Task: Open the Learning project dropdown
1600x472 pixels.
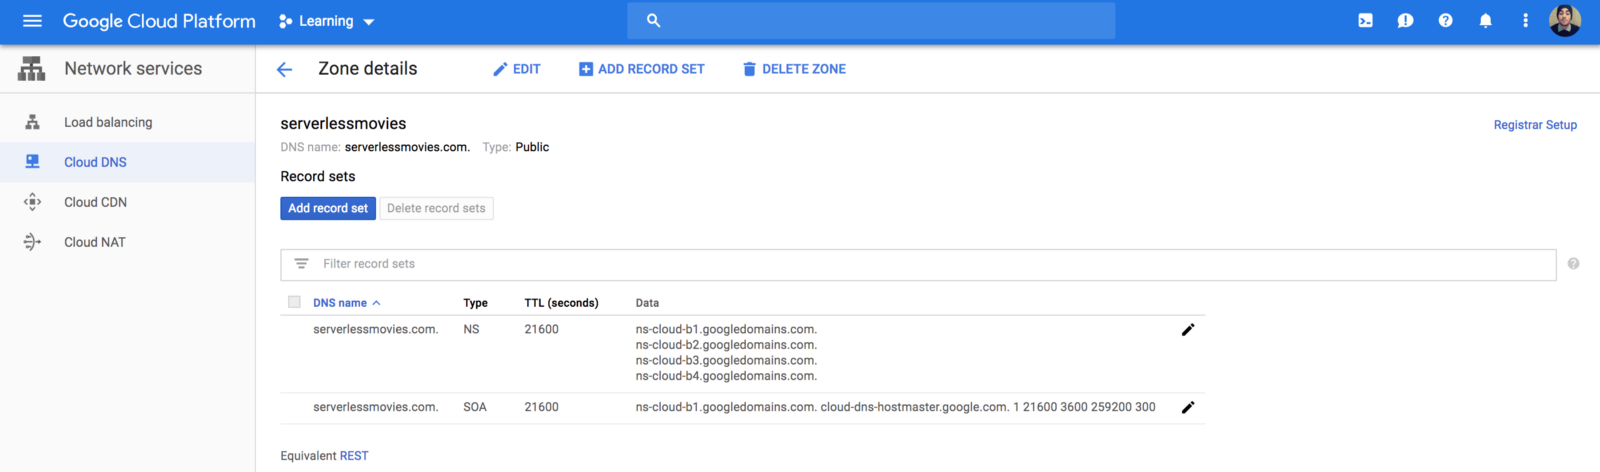Action: (x=327, y=21)
